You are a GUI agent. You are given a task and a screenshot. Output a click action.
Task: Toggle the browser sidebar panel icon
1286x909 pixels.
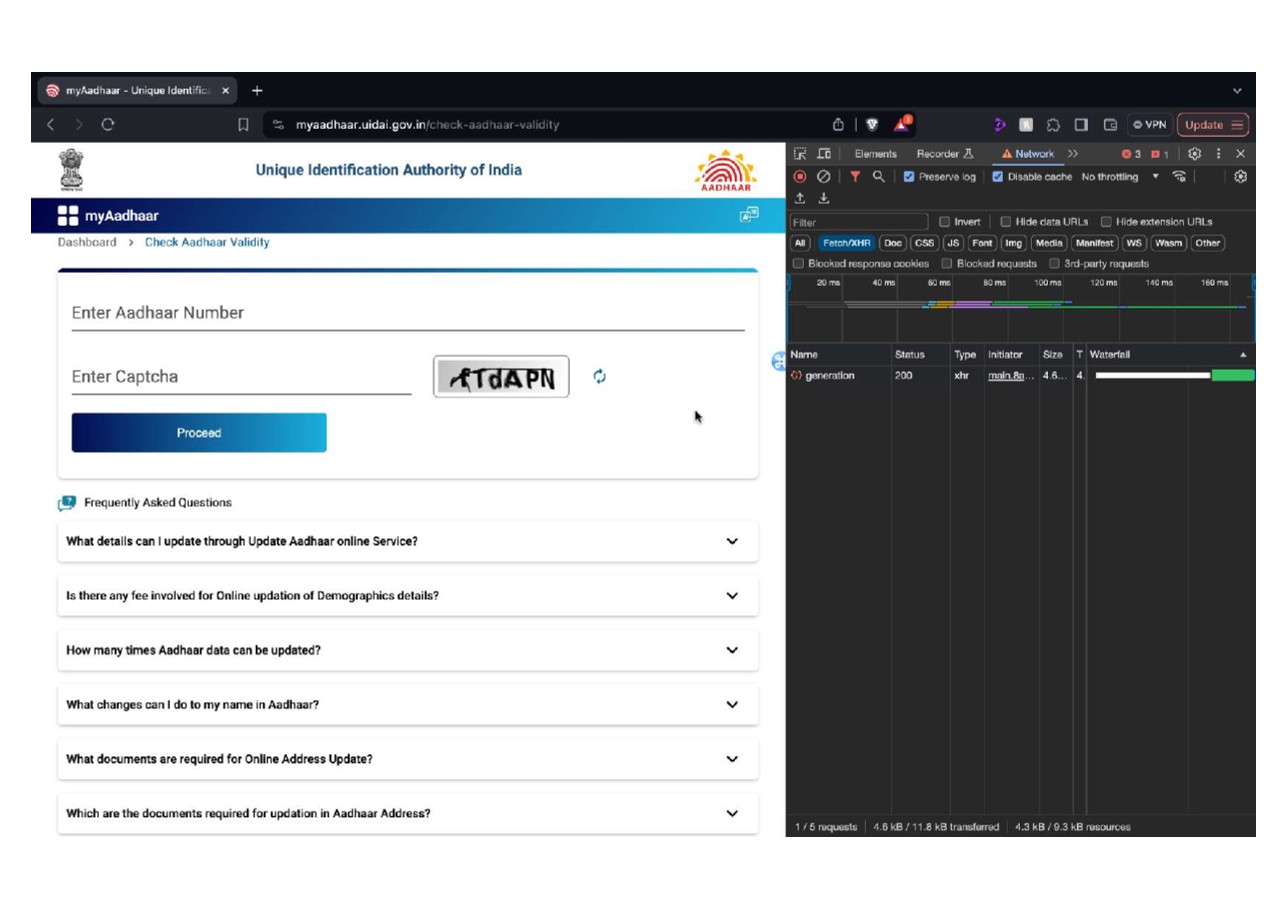click(x=1081, y=125)
